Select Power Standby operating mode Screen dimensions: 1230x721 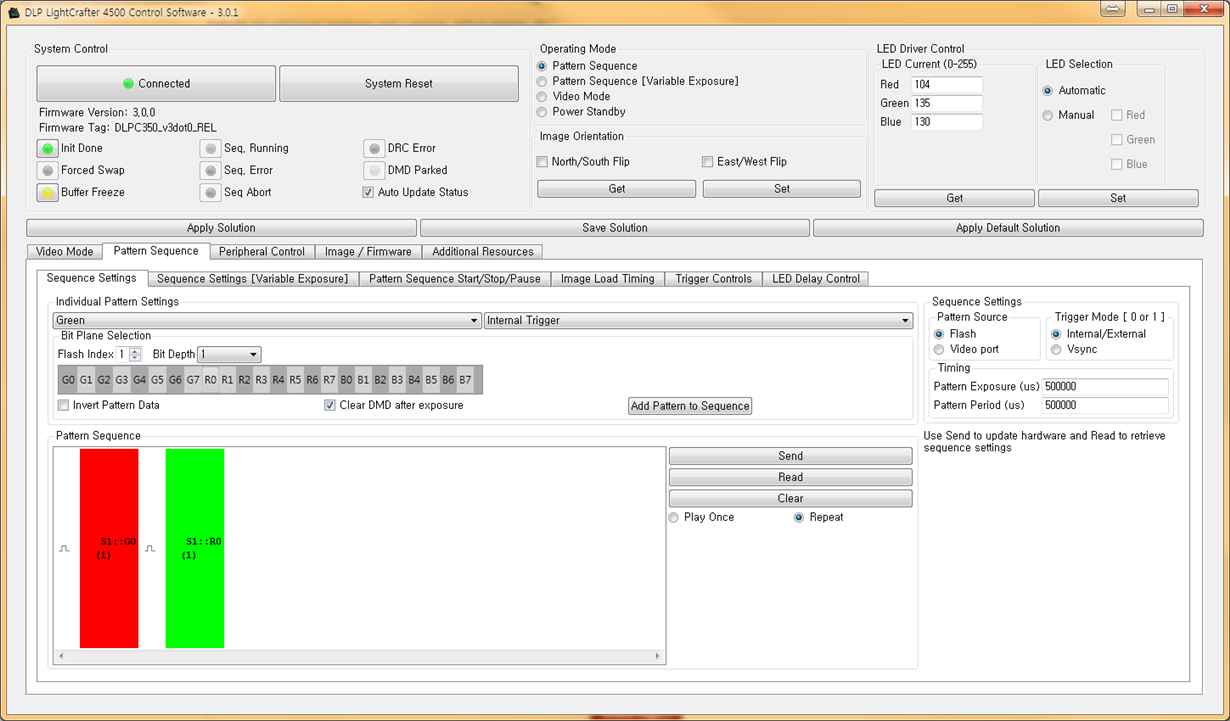pos(542,112)
